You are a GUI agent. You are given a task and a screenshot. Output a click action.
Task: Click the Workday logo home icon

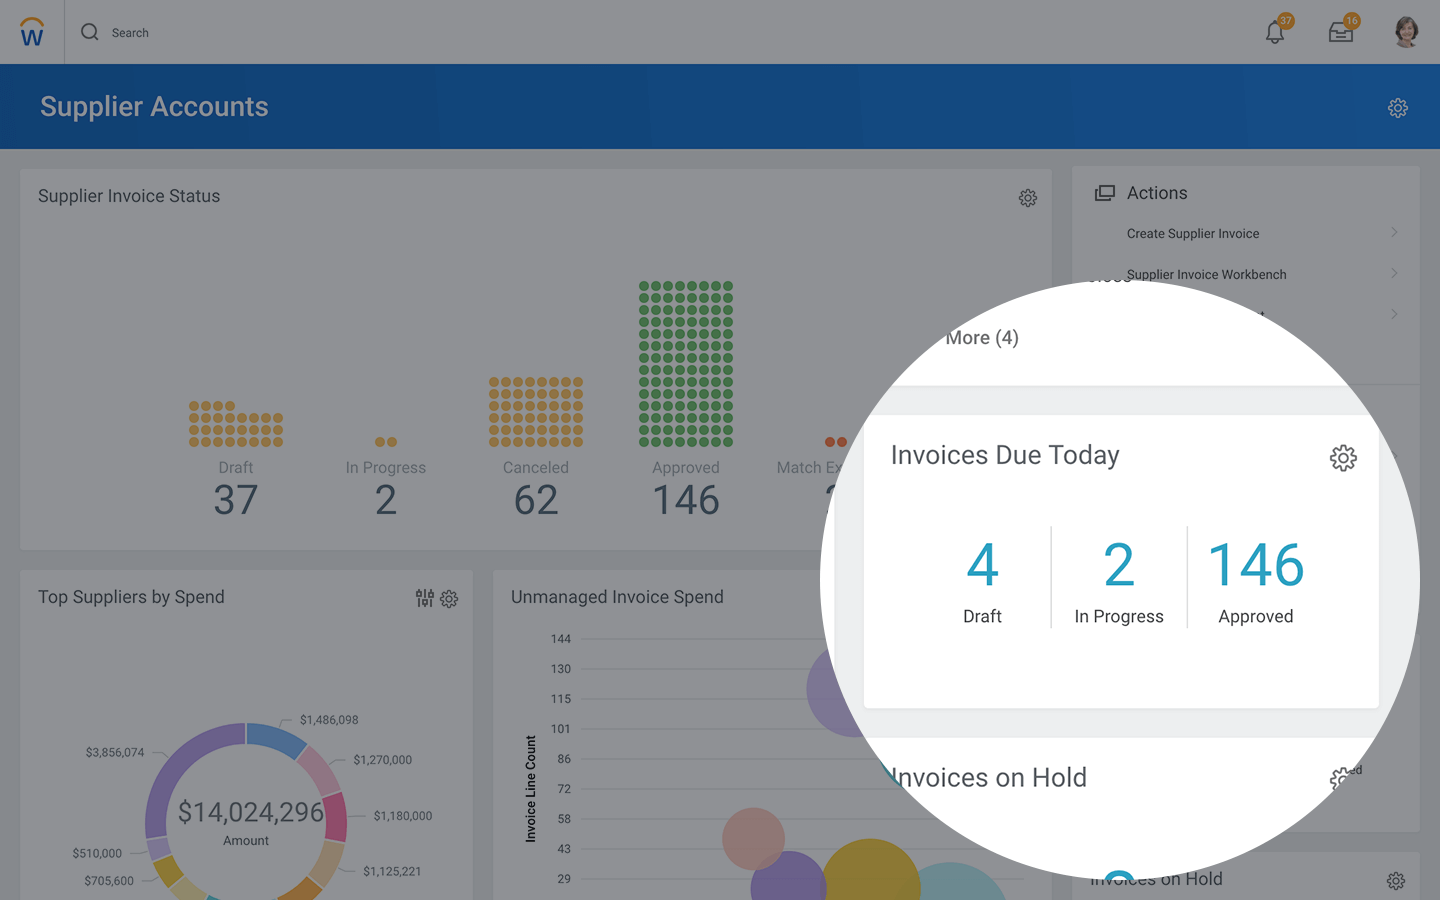[x=32, y=33]
